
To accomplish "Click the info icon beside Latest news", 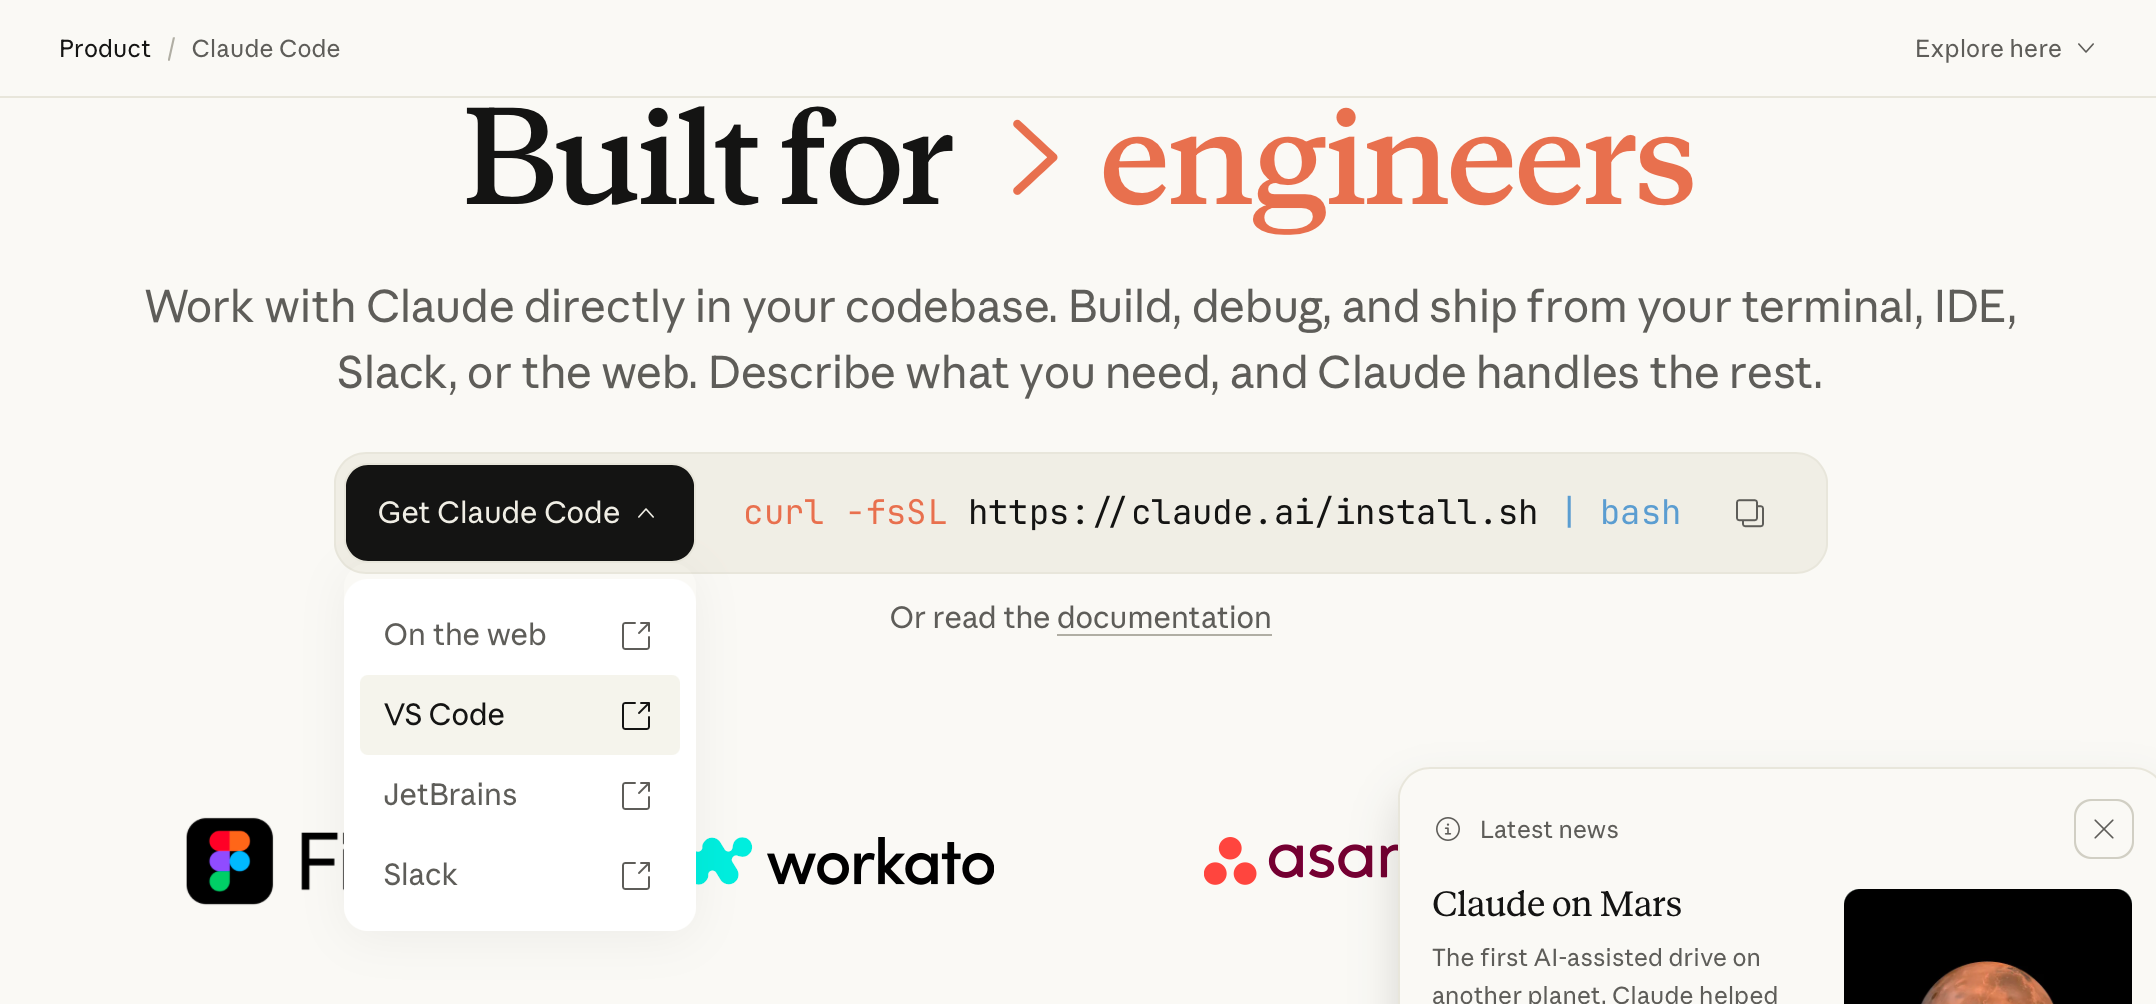I will point(1448,829).
